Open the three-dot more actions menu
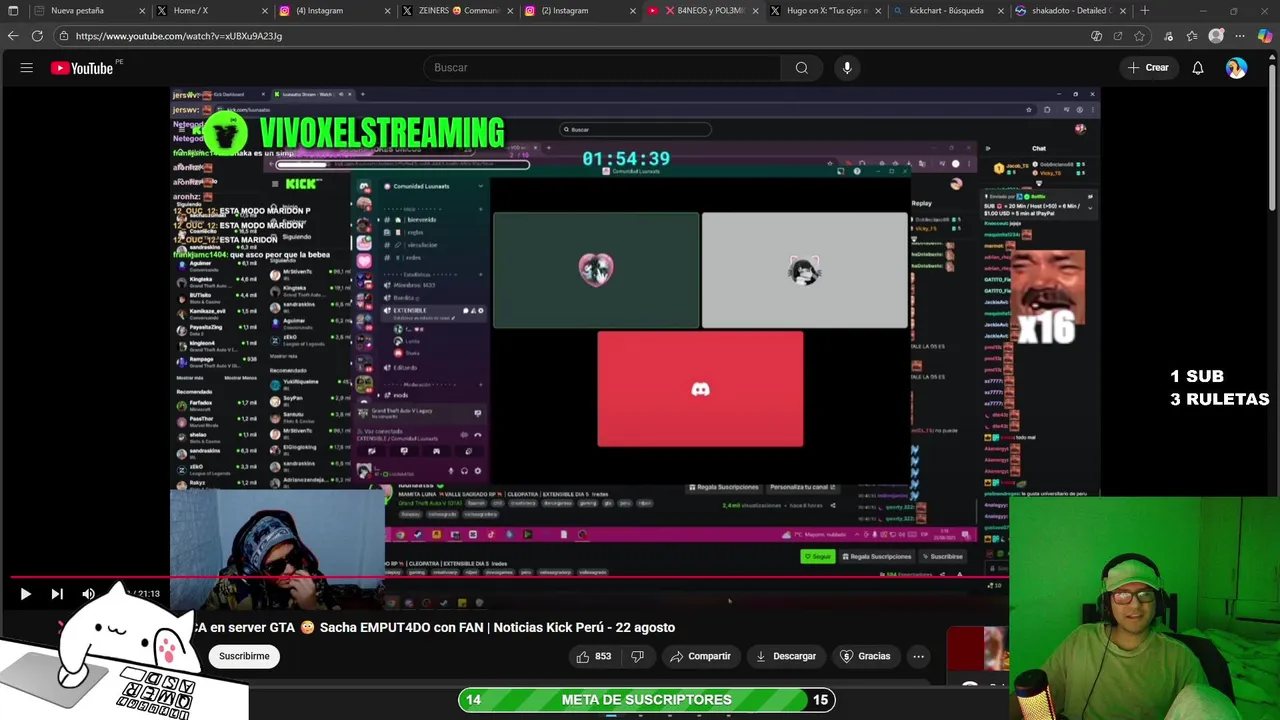This screenshot has width=1280, height=720. (x=918, y=656)
